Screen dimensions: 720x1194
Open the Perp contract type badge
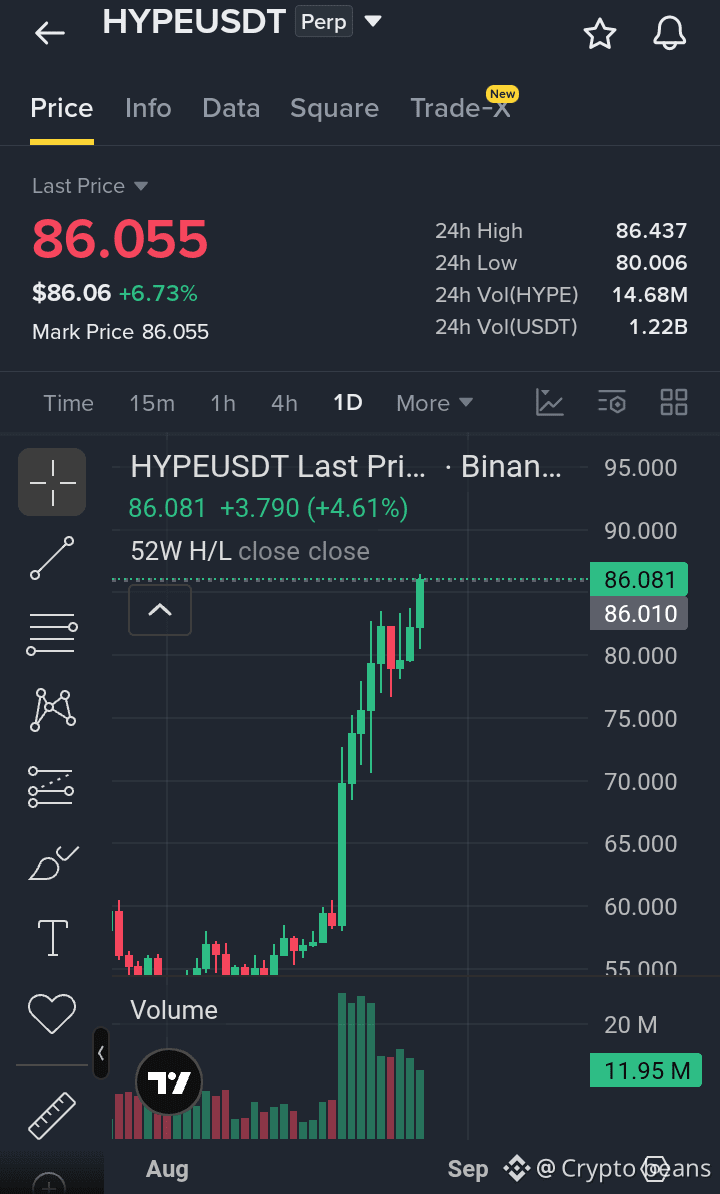(324, 22)
